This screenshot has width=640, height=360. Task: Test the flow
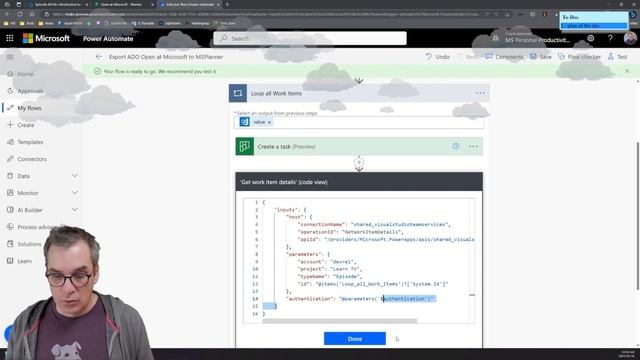[x=618, y=57]
